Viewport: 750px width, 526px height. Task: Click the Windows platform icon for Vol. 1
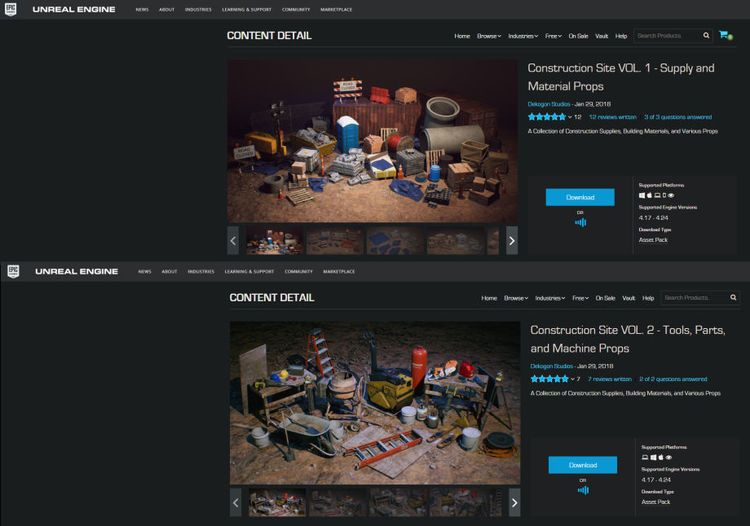pyautogui.click(x=642, y=195)
